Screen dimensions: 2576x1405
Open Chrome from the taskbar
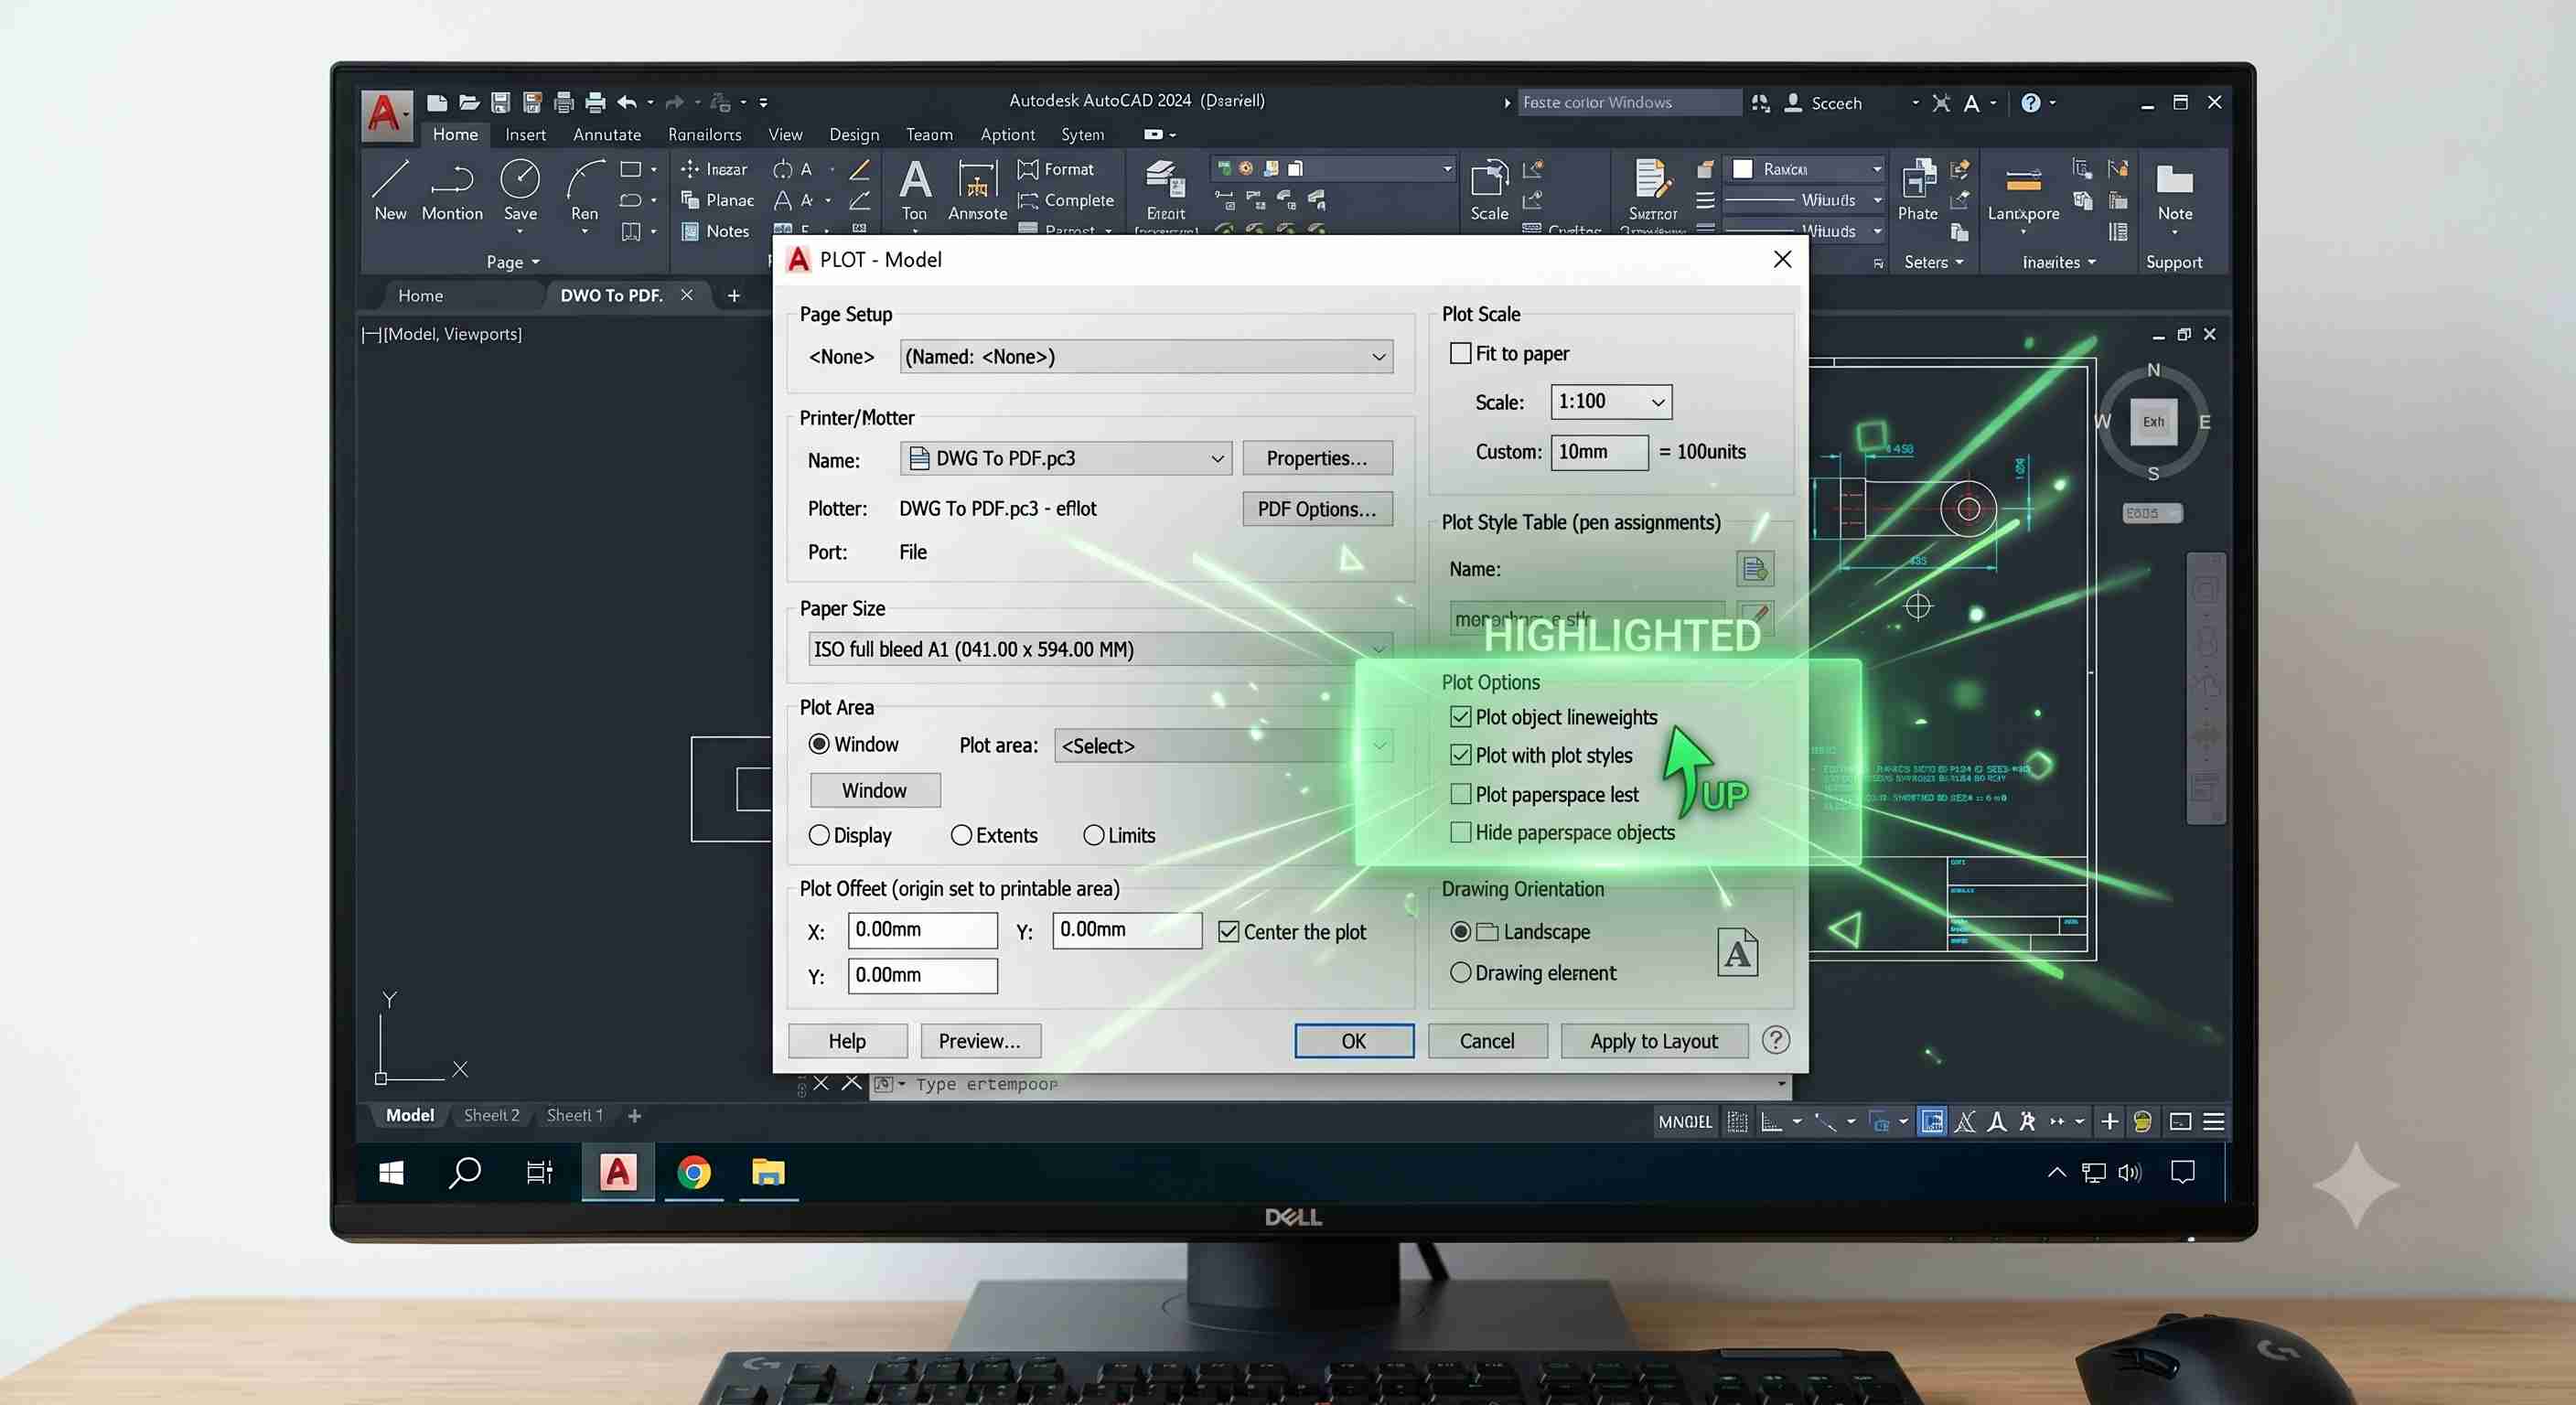tap(693, 1171)
